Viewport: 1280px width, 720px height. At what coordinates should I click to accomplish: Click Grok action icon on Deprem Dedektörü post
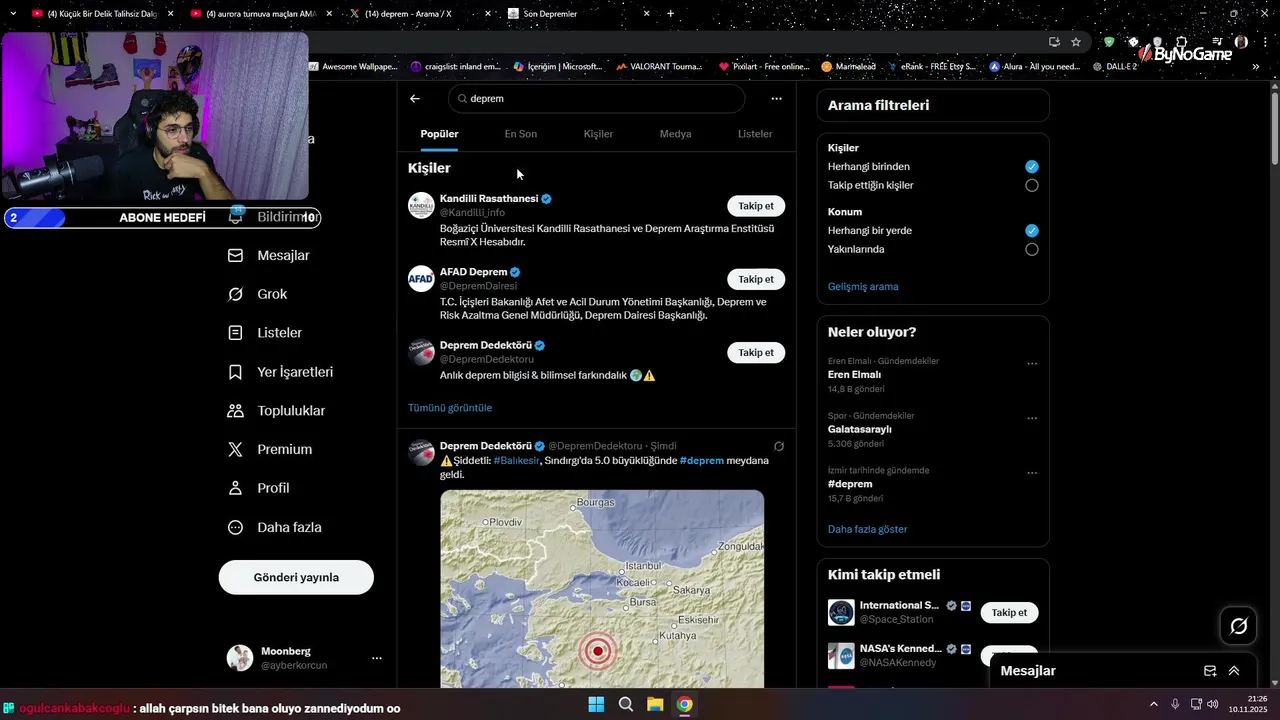click(x=779, y=446)
